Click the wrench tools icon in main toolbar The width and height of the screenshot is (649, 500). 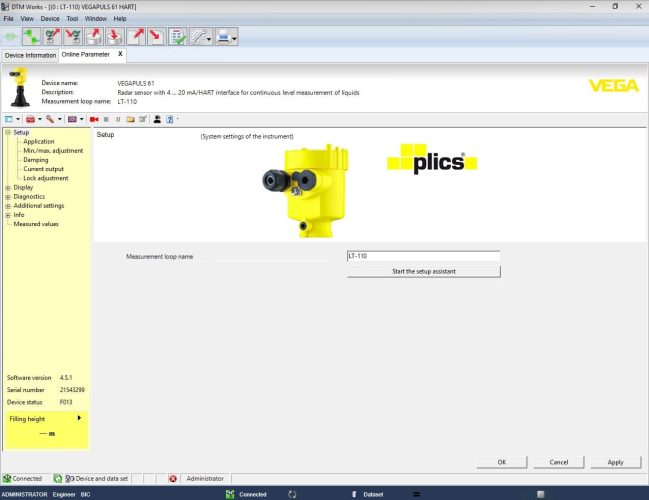[x=198, y=37]
